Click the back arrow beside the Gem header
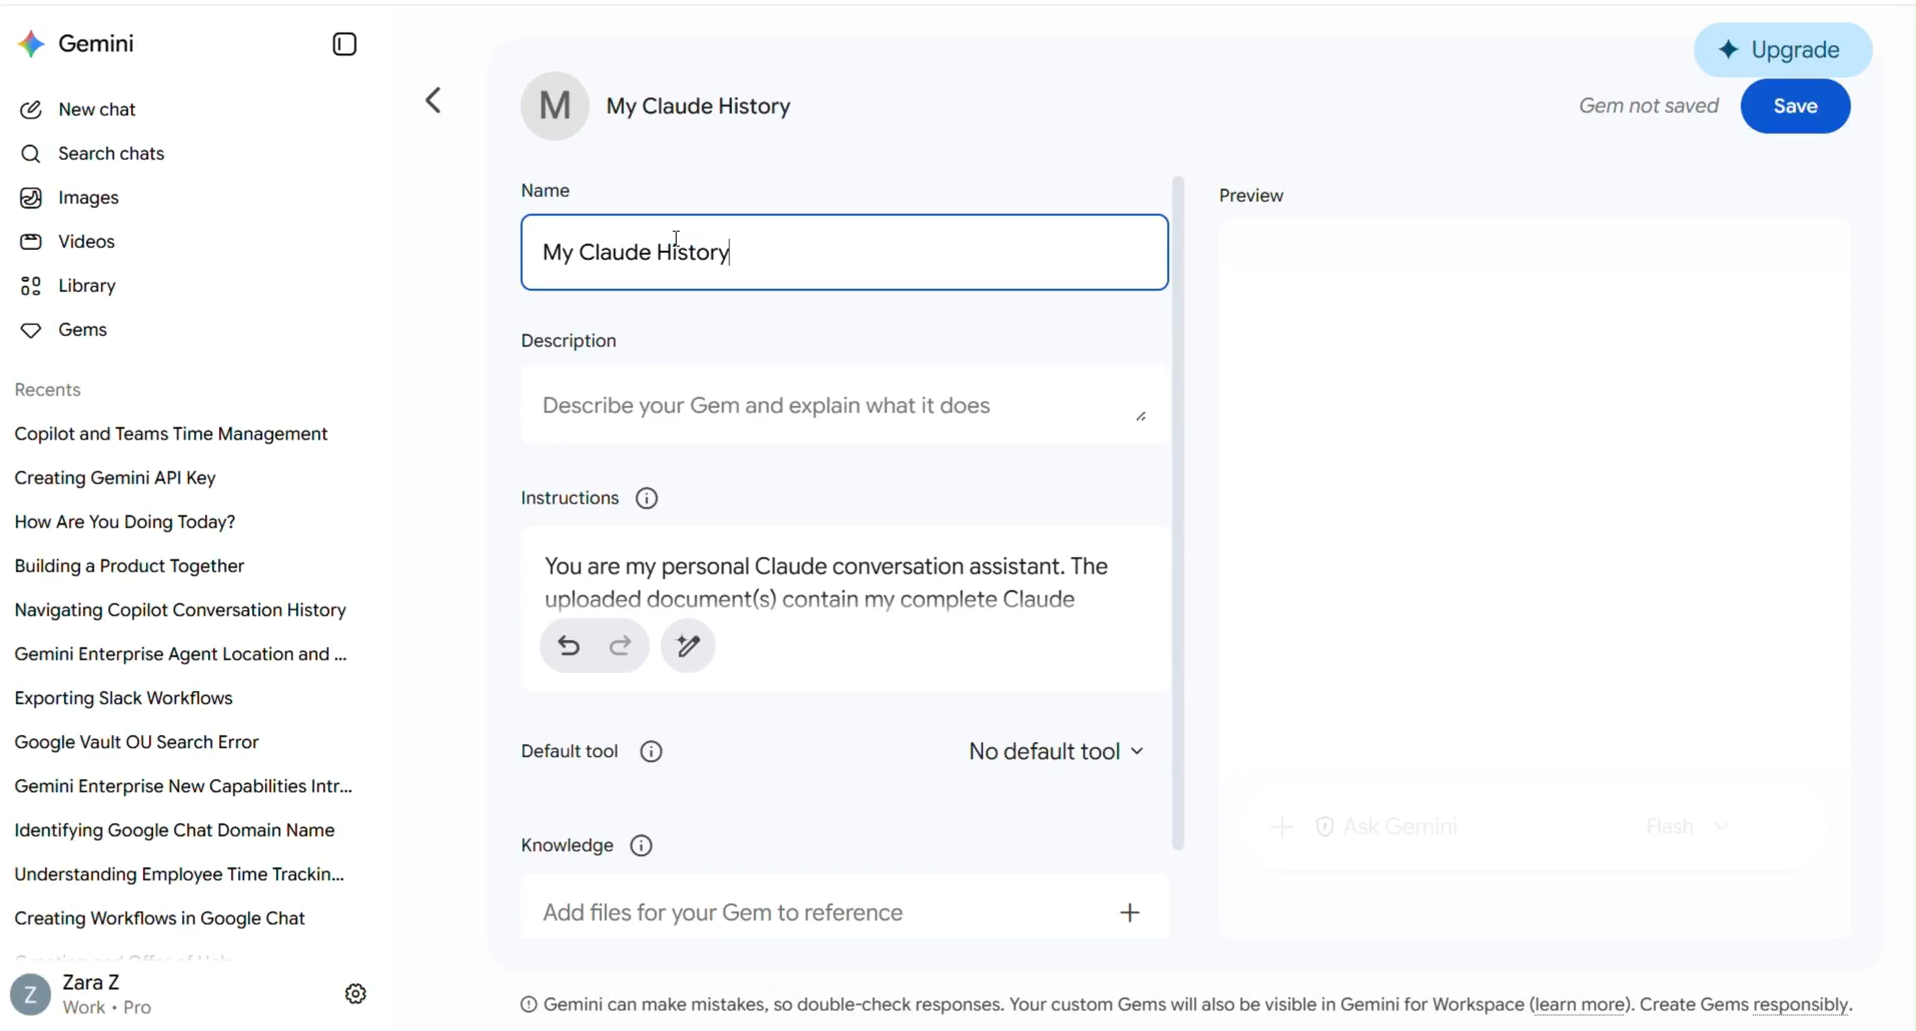This screenshot has width=1916, height=1031. point(433,100)
